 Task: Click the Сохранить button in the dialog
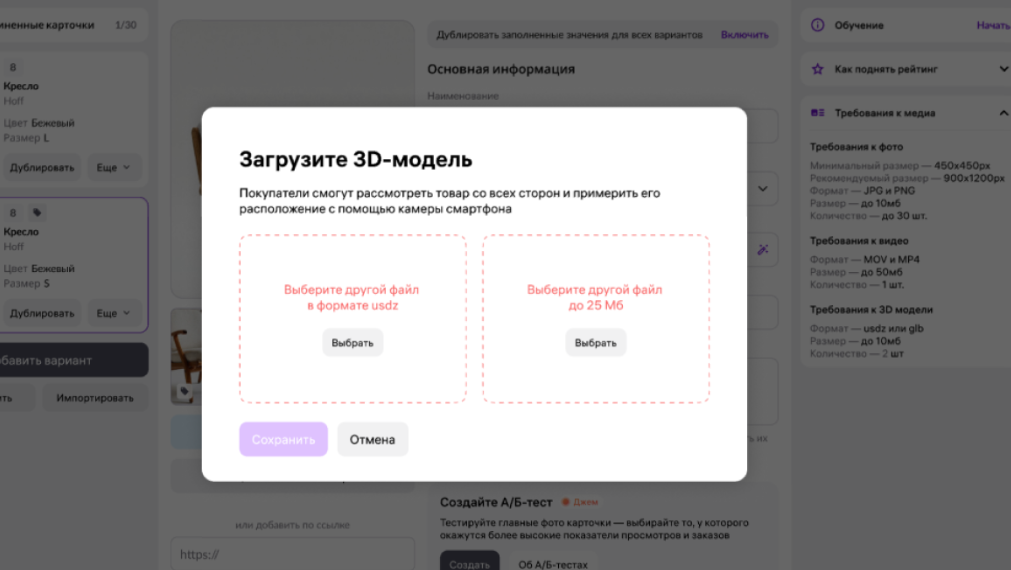pyautogui.click(x=284, y=440)
